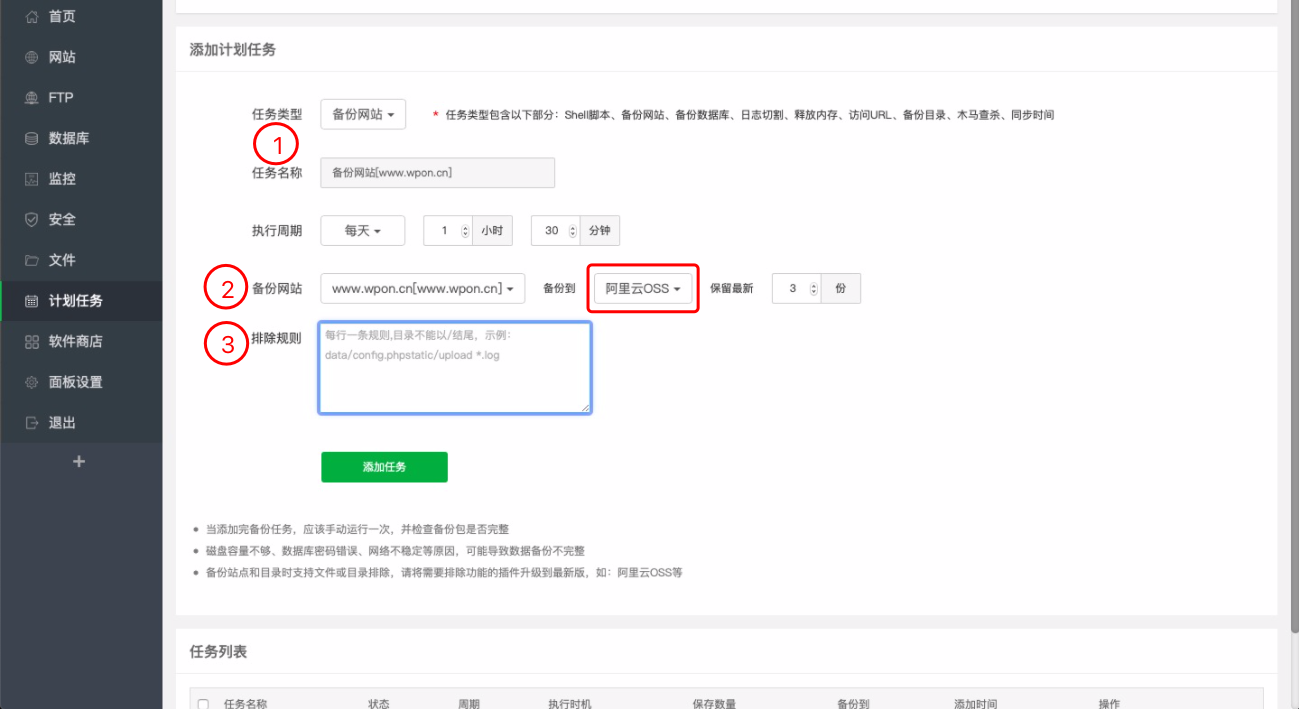1299x709 pixels.
Task: Click the logout icon beside 退出
Action: tap(31, 423)
